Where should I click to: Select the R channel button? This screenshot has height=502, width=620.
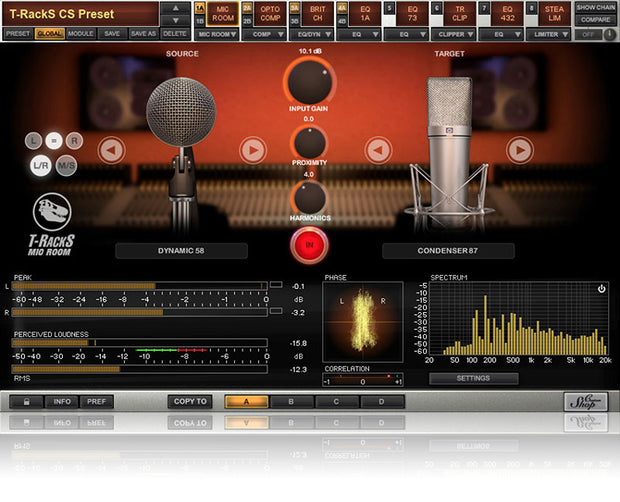pos(74,141)
